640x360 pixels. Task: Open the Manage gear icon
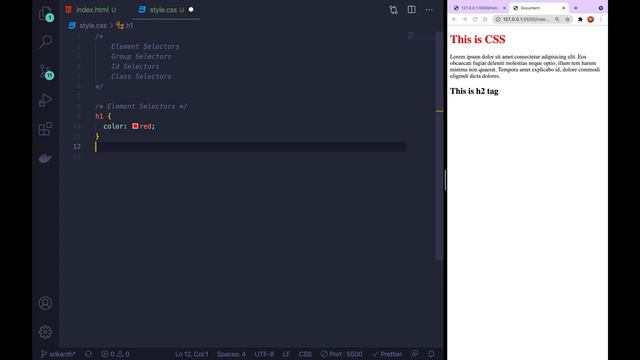point(45,332)
